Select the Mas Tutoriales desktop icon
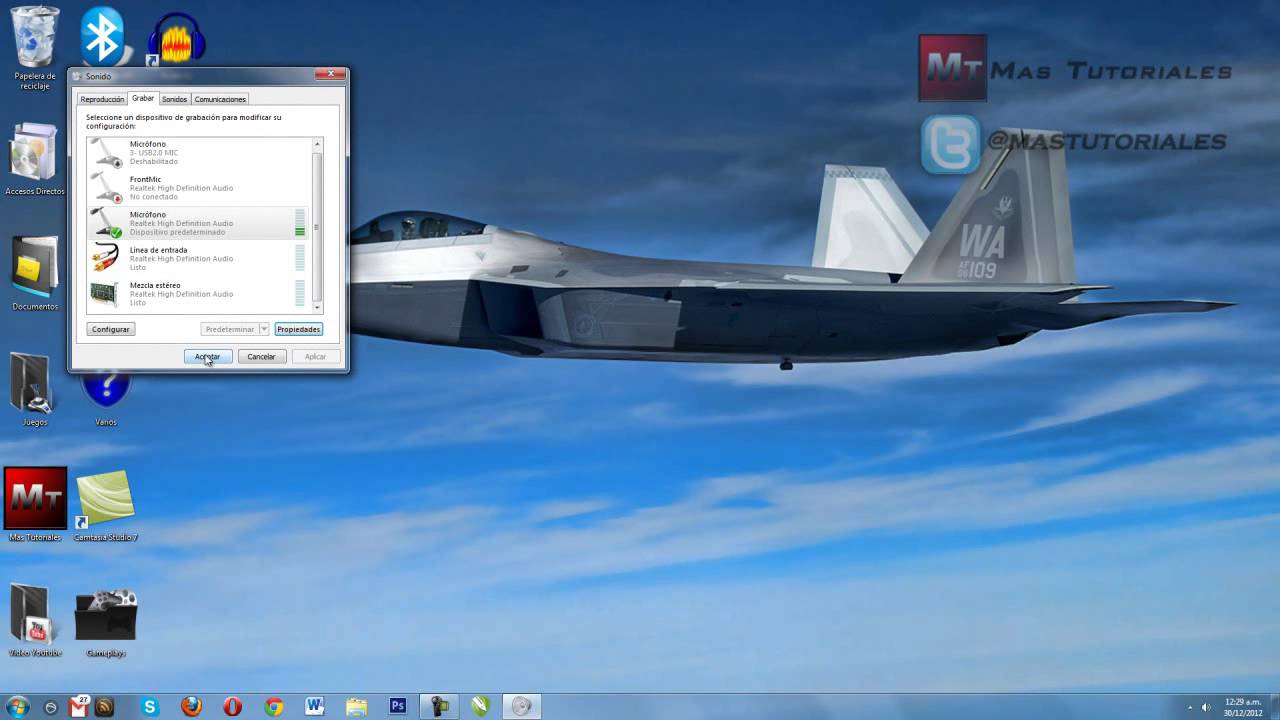Image resolution: width=1280 pixels, height=720 pixels. tap(35, 504)
